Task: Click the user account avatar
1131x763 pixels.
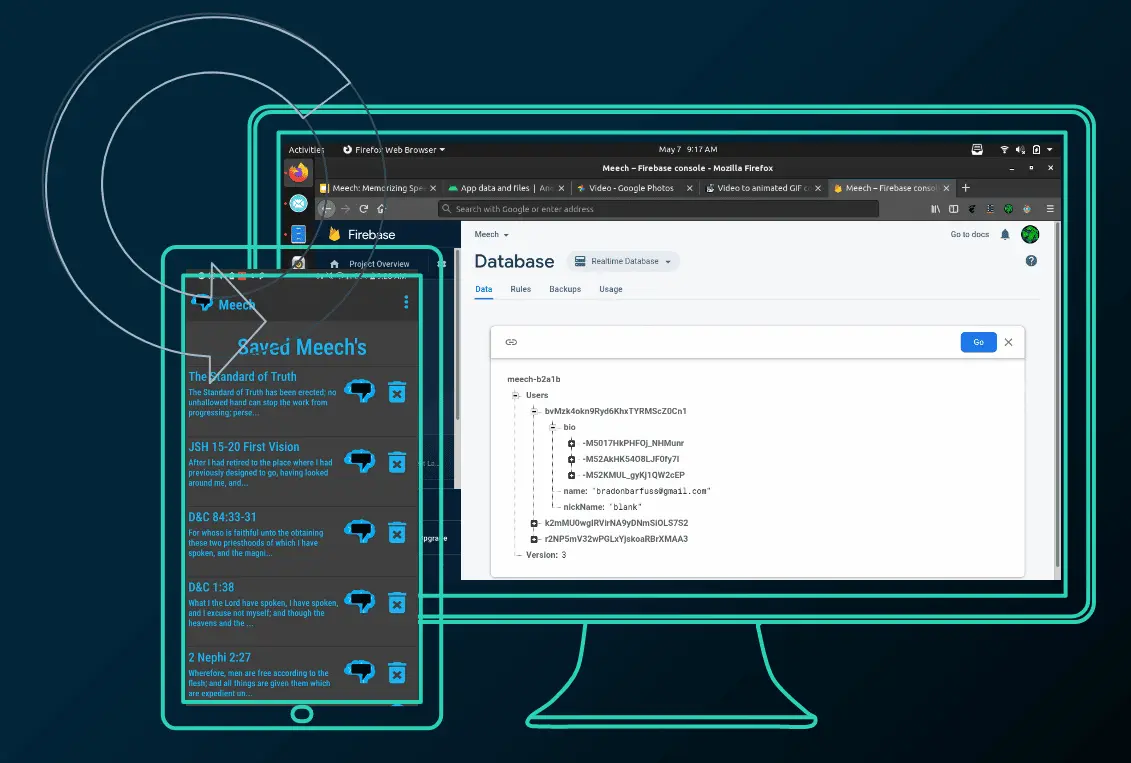Action: point(1030,234)
